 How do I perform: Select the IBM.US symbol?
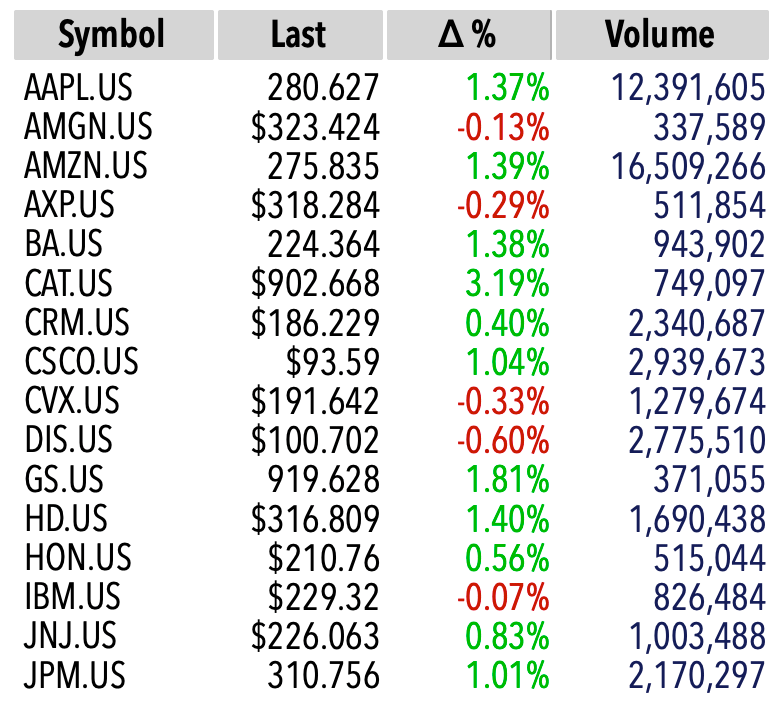pos(73,597)
